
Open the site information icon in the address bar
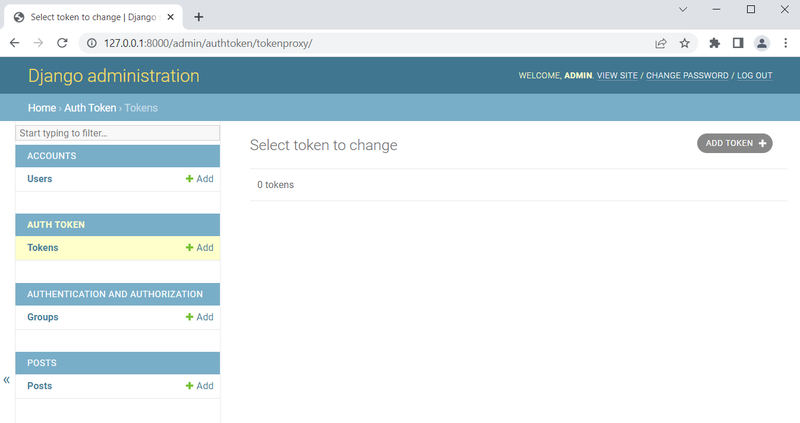coord(92,43)
